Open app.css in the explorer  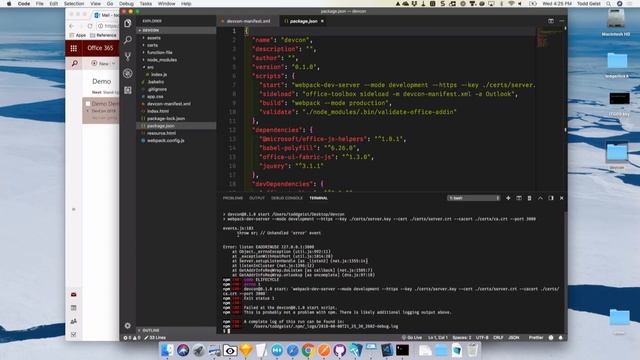(176, 96)
